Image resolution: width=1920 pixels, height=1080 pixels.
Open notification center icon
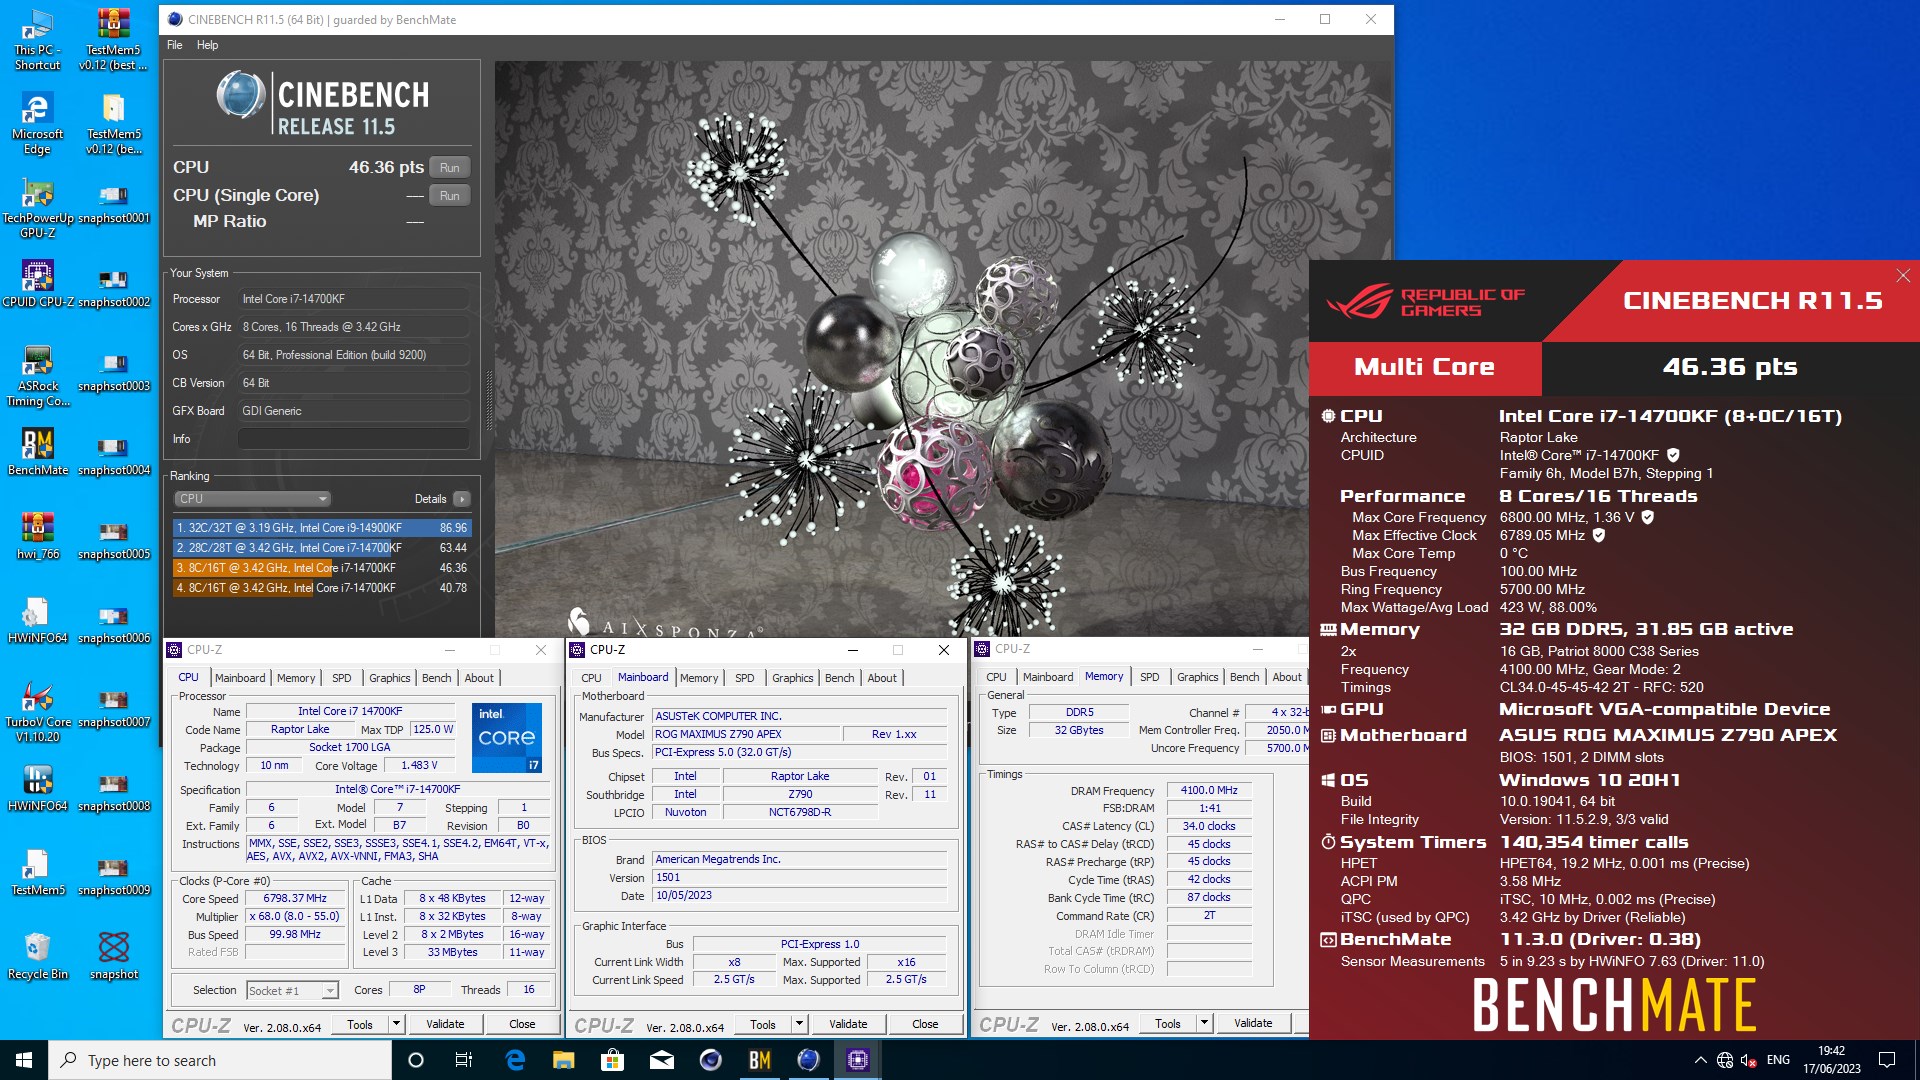click(x=1887, y=1060)
